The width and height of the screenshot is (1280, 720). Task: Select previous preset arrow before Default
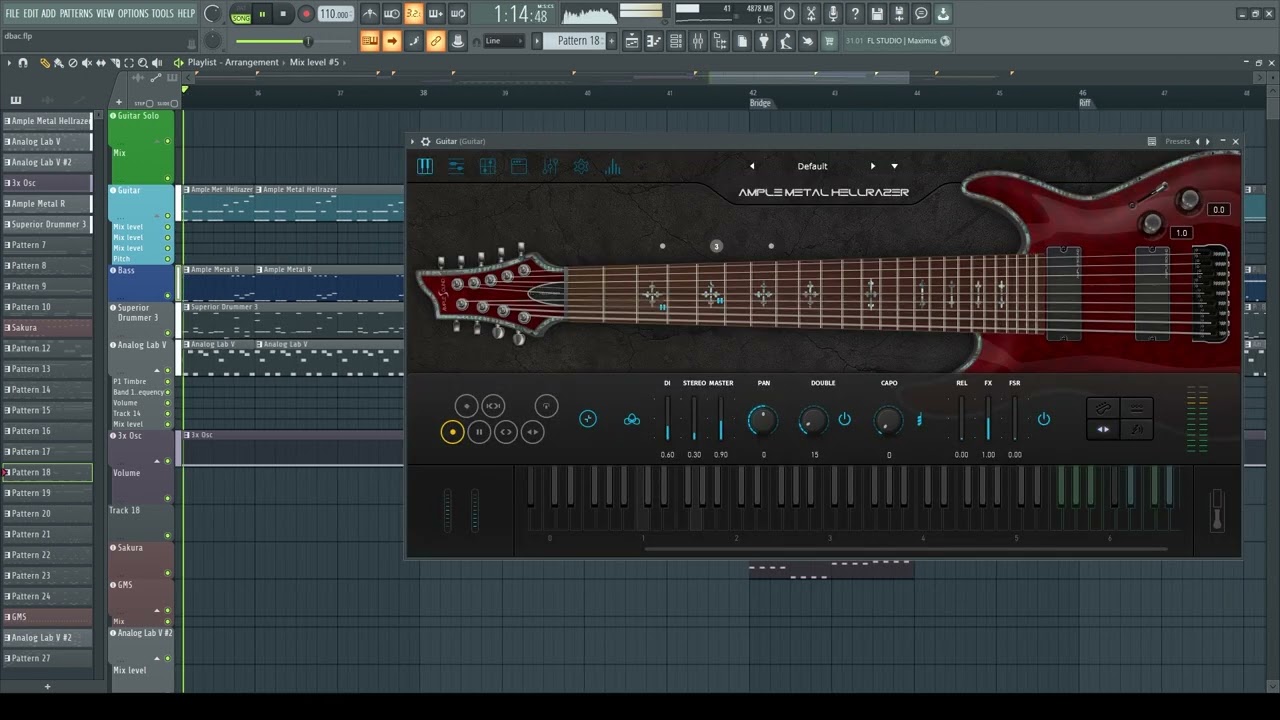pyautogui.click(x=752, y=166)
